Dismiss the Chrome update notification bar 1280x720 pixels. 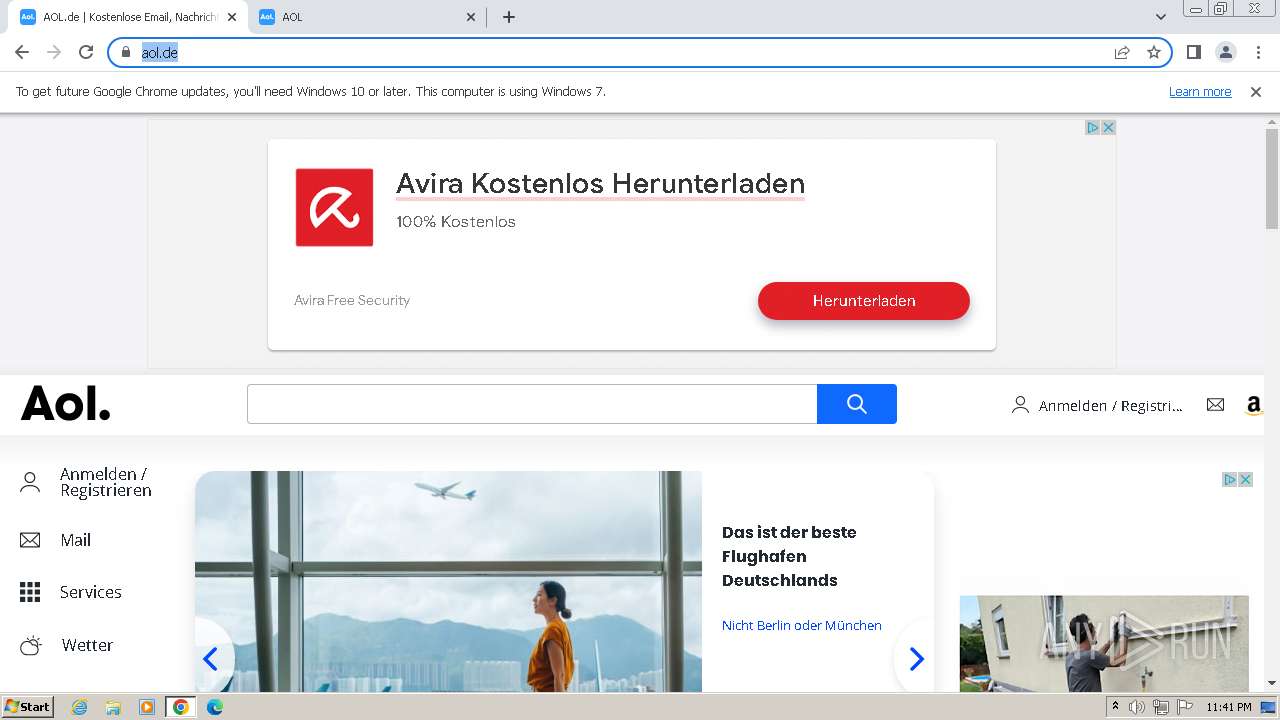pyautogui.click(x=1256, y=92)
